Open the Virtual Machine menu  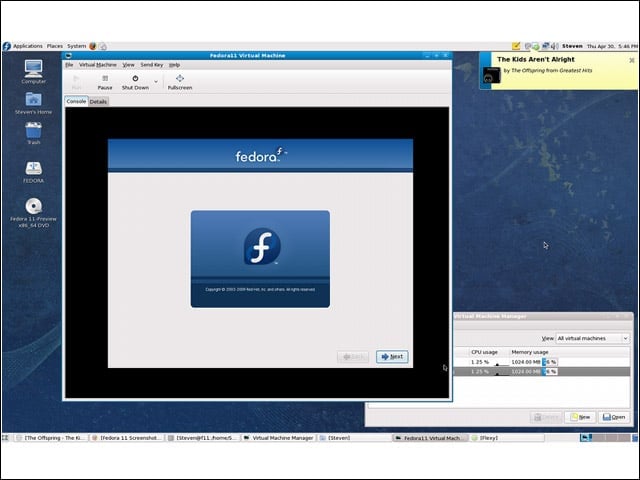click(x=98, y=65)
